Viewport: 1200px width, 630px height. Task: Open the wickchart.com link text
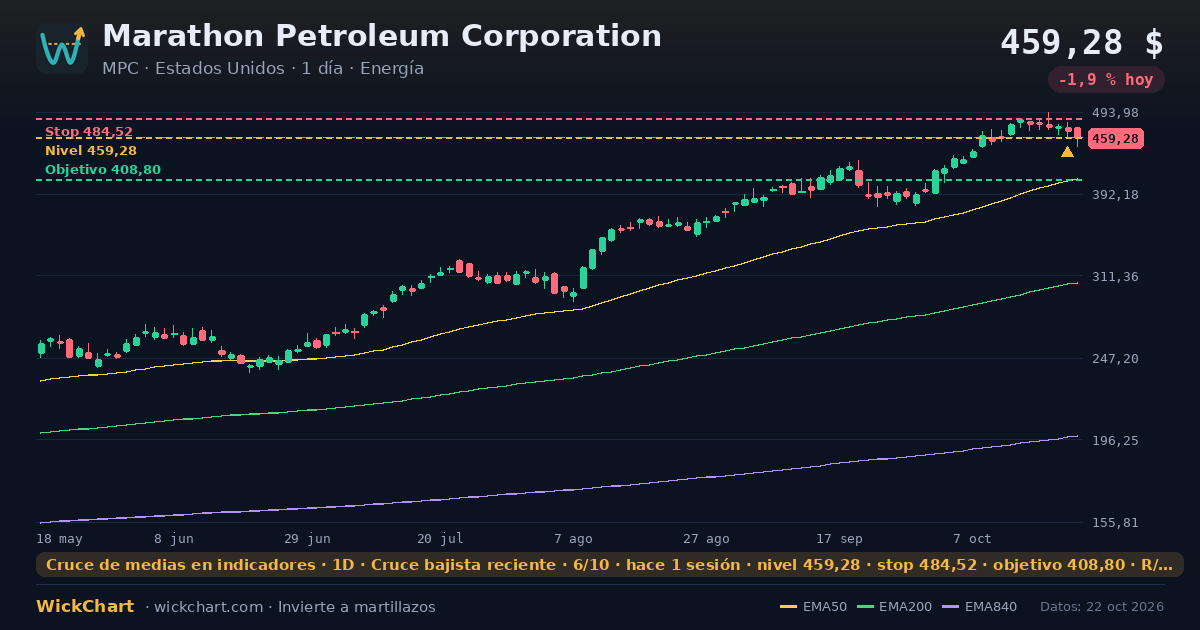click(x=207, y=607)
